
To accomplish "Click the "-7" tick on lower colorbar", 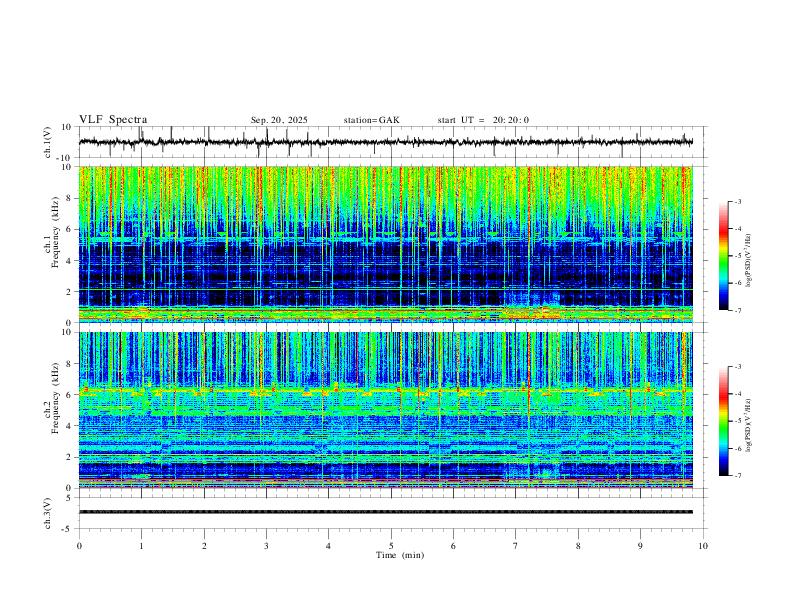I will pyautogui.click(x=737, y=475).
